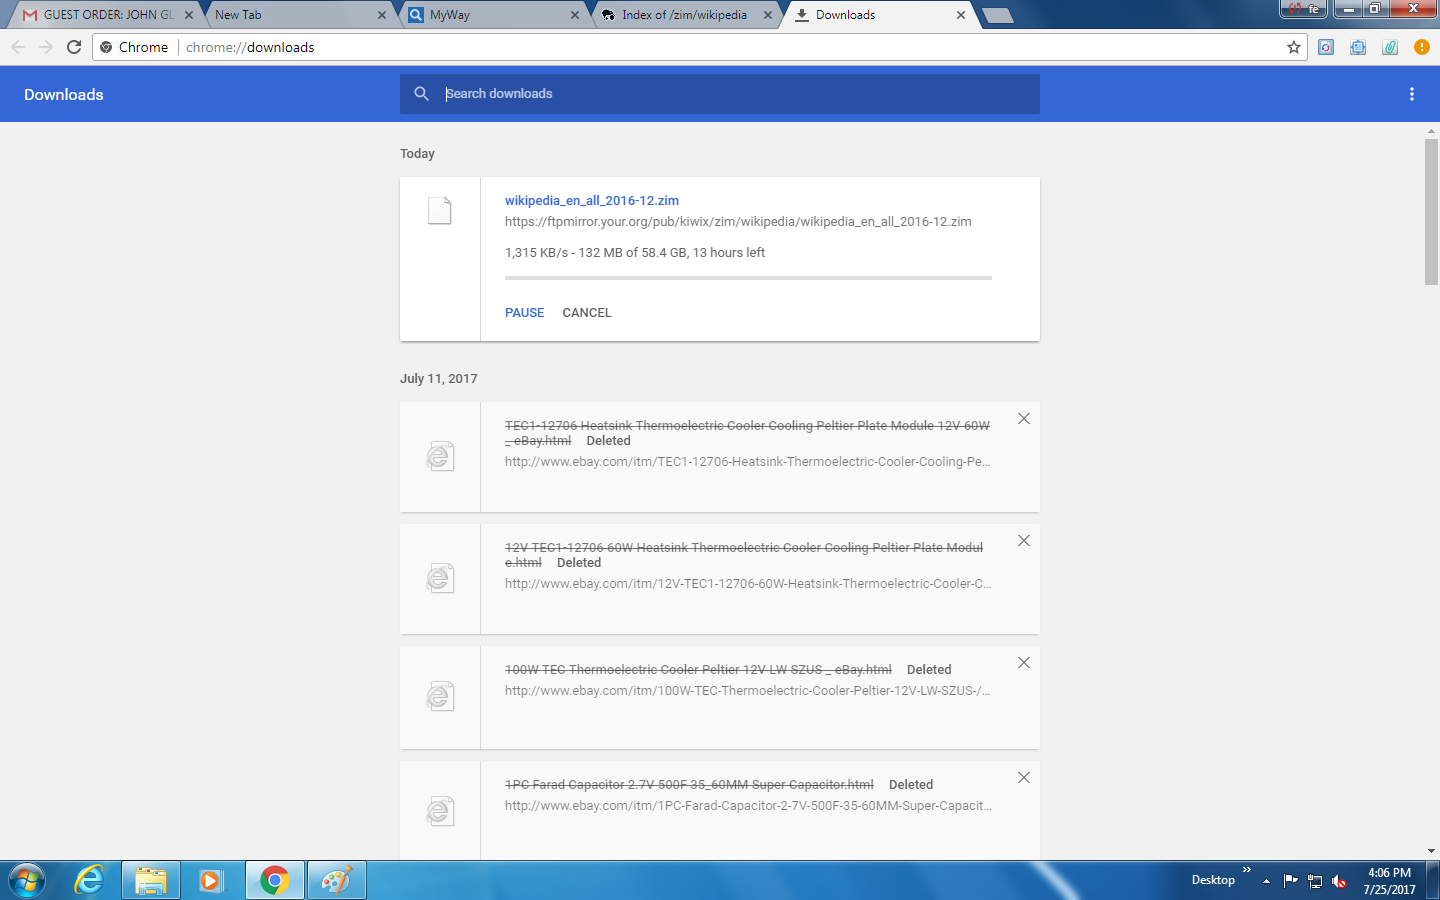Click the scrollbar down arrow
This screenshot has height=900, width=1440.
pos(1431,851)
